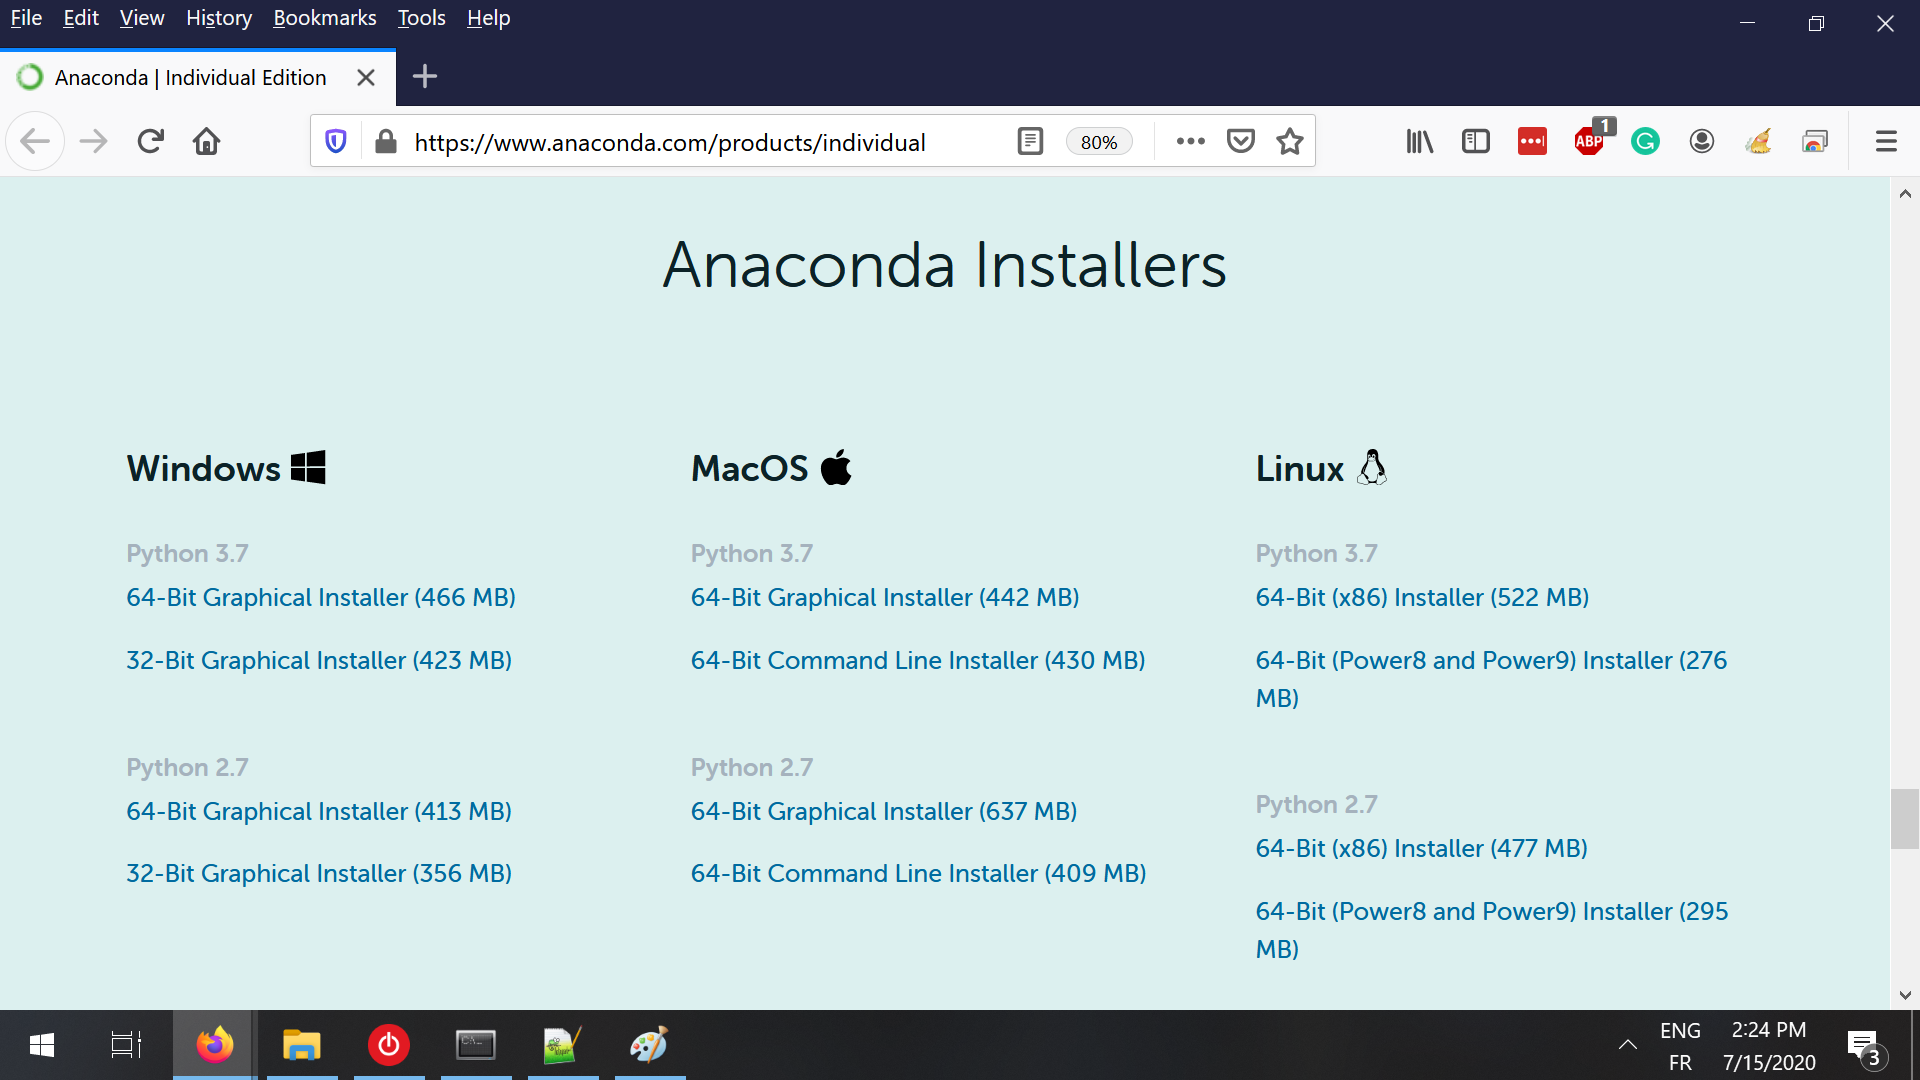Screen dimensions: 1920x1080
Task: Download Linux 64-Bit (x86) Installer (477 MB)
Action: [x=1421, y=848]
